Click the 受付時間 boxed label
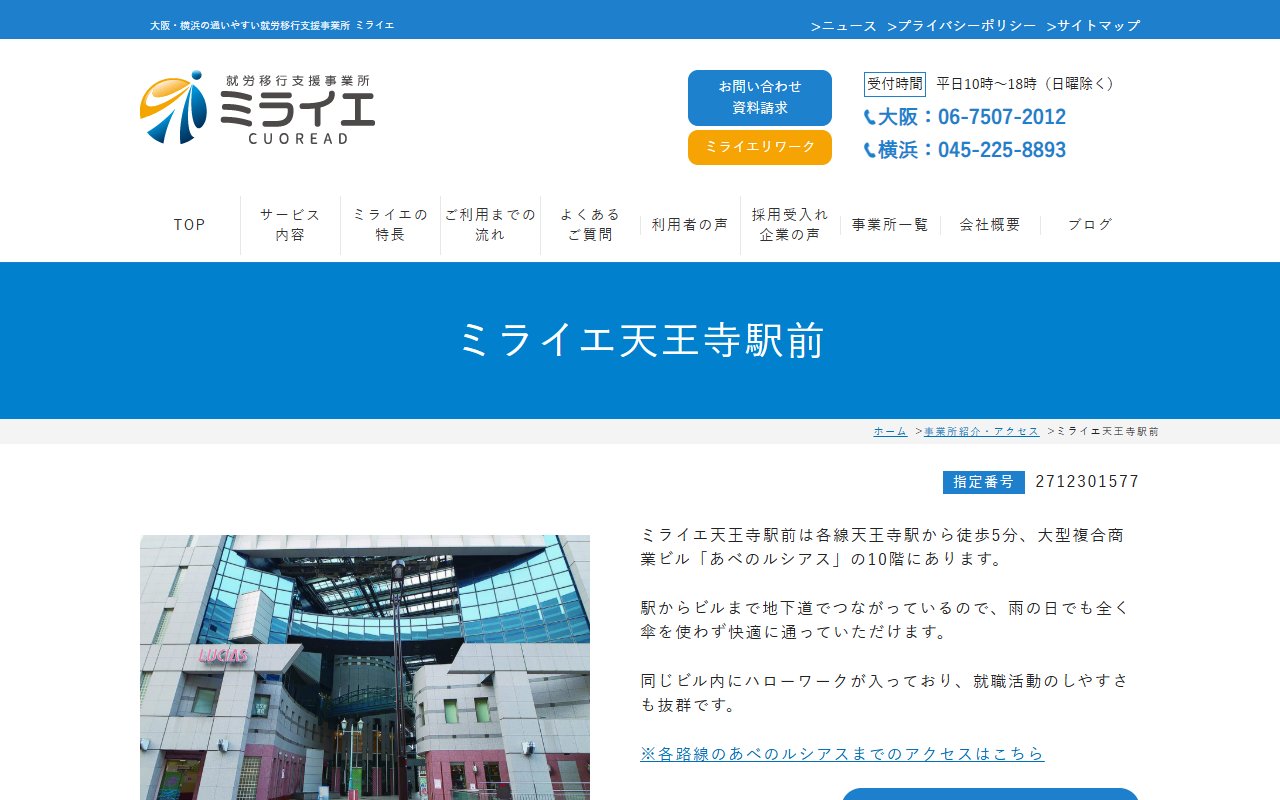 tap(895, 84)
